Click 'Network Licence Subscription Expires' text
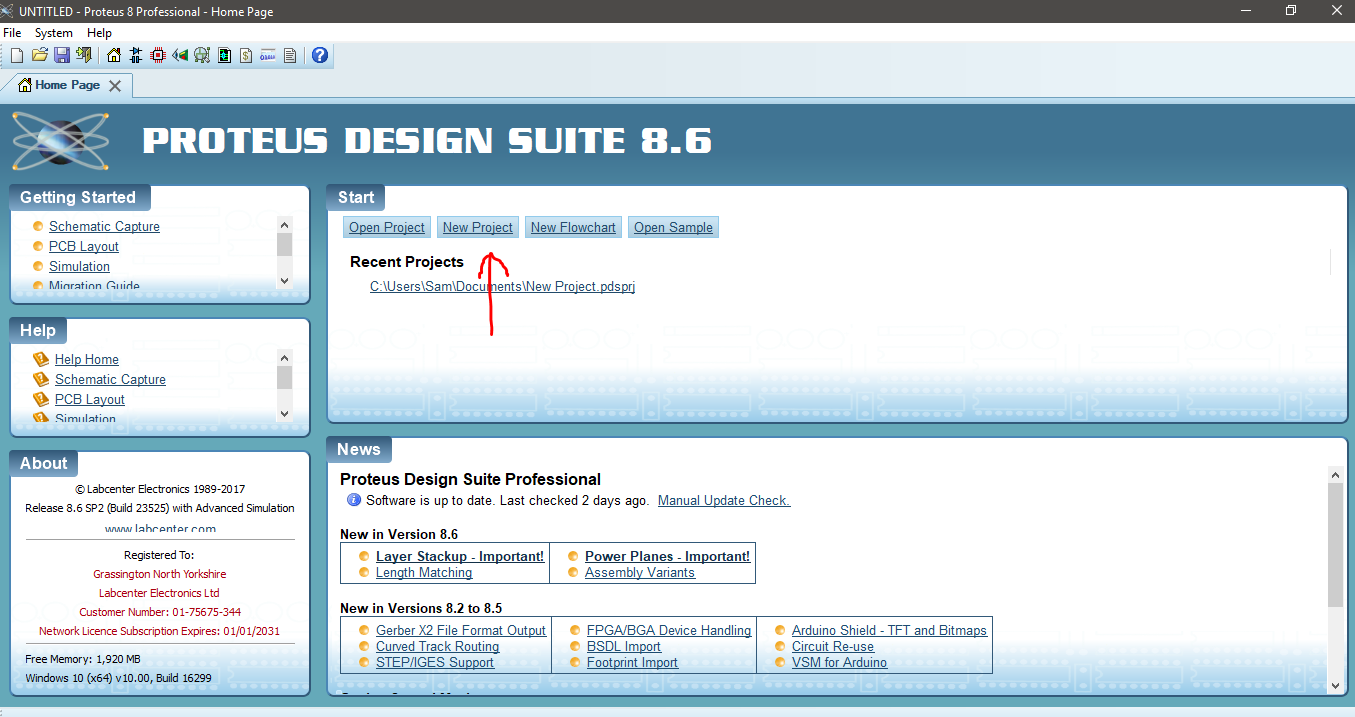 click(160, 631)
